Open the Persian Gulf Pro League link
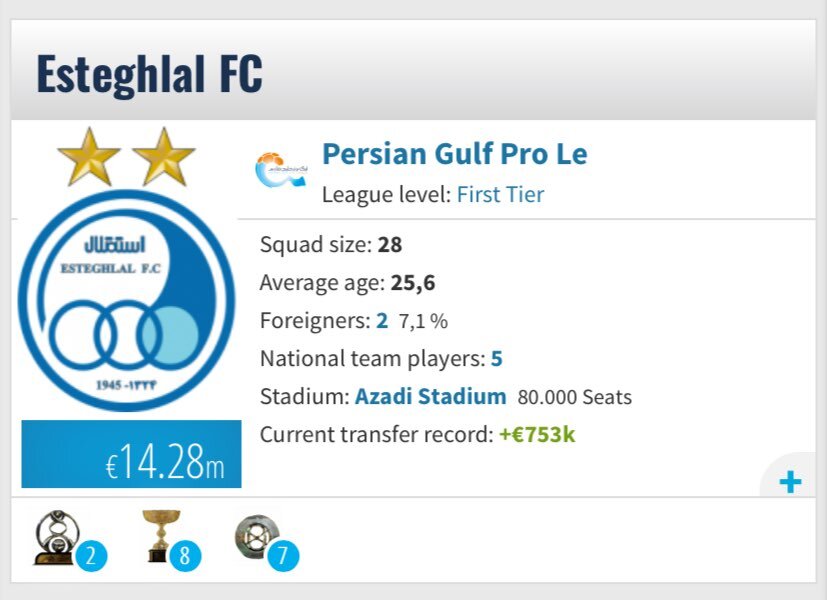827x600 pixels. (x=454, y=154)
